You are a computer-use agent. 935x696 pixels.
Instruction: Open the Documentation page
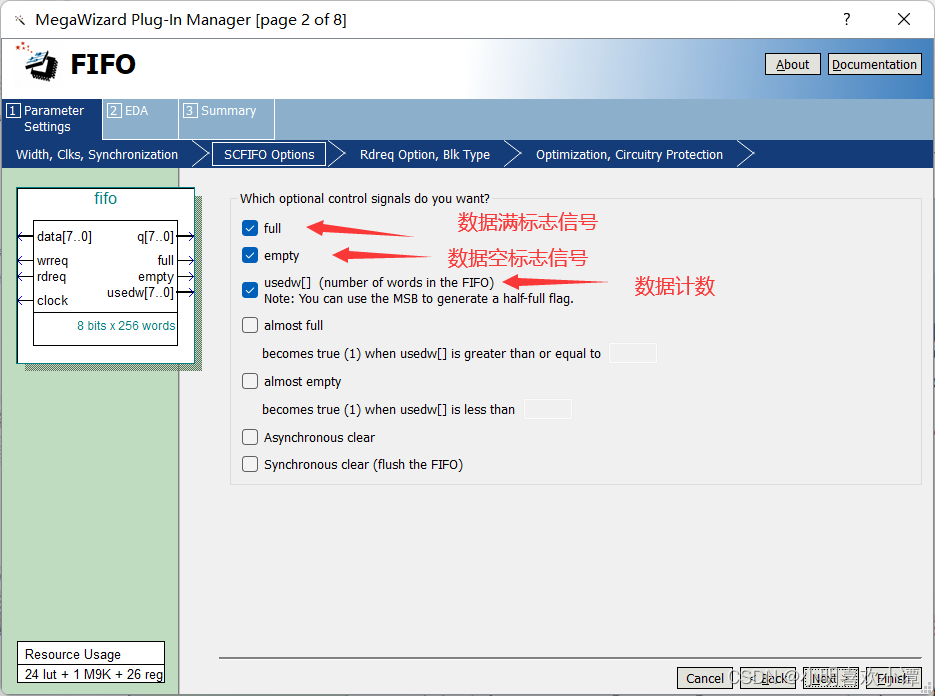click(874, 64)
